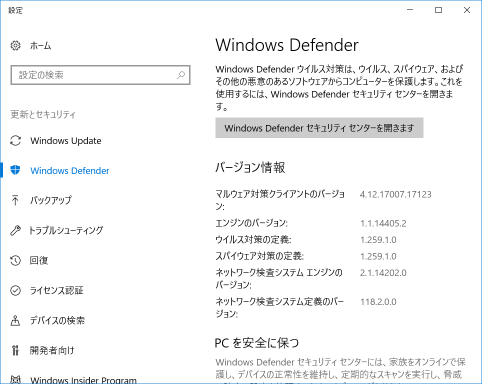482x384 pixels.
Task: Focus the 設定の検索 search field
Action: [x=100, y=75]
